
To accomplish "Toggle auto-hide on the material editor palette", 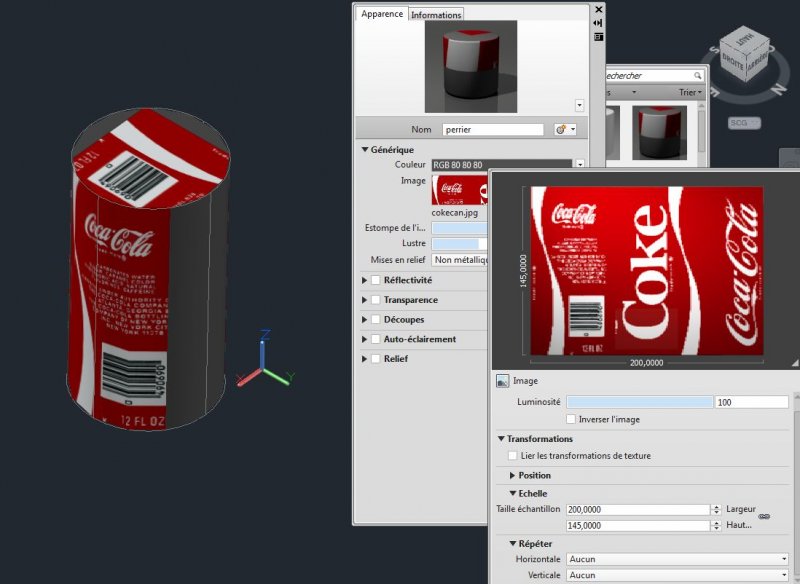I will [x=598, y=23].
